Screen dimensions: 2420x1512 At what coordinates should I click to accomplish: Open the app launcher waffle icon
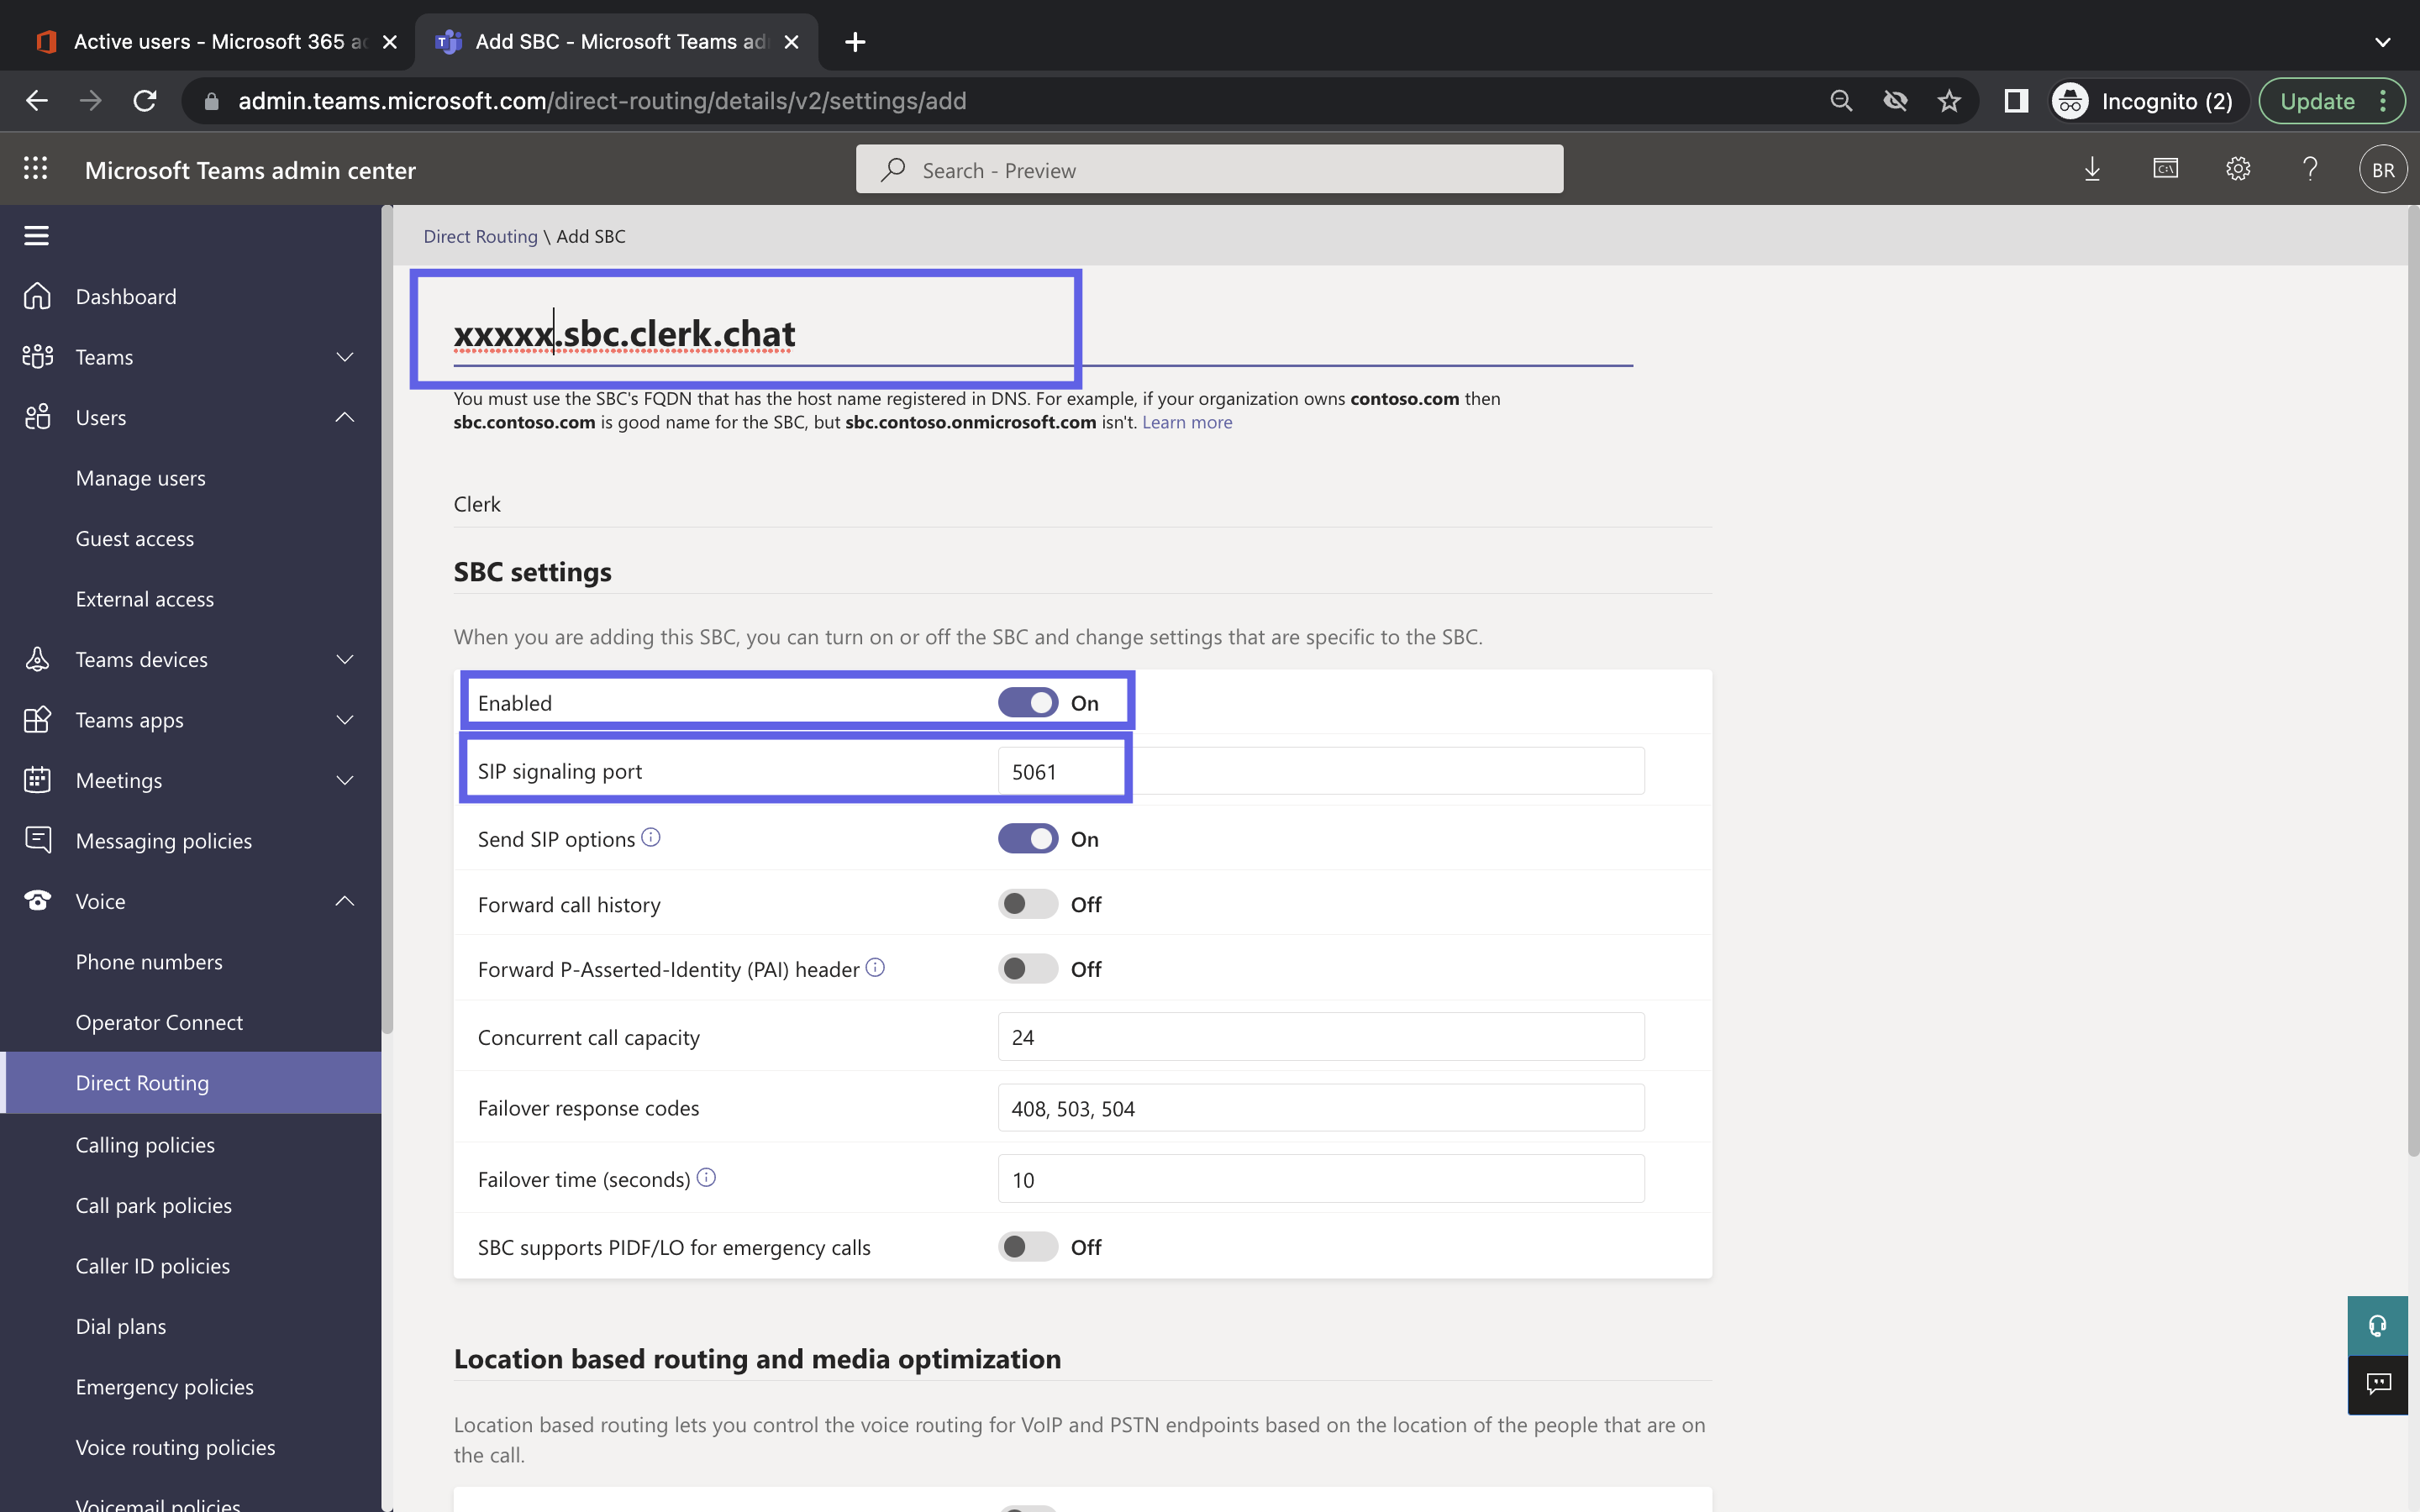point(36,169)
